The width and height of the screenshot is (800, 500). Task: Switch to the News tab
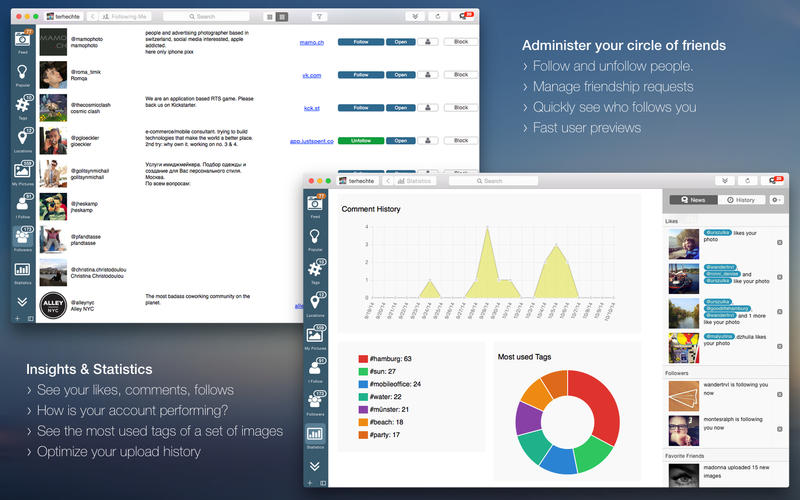point(692,200)
